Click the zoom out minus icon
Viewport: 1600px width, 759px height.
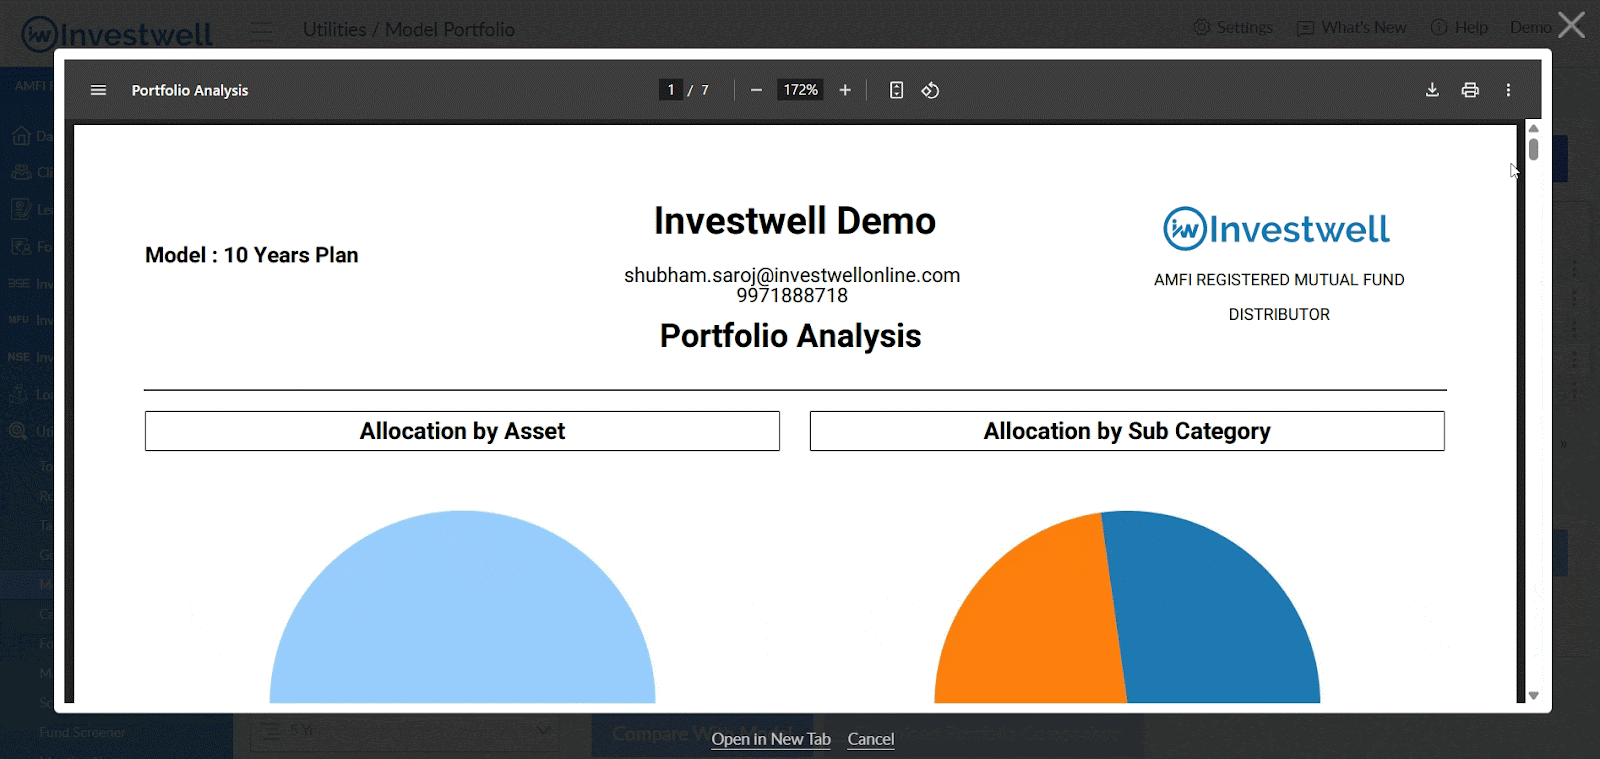pyautogui.click(x=756, y=90)
